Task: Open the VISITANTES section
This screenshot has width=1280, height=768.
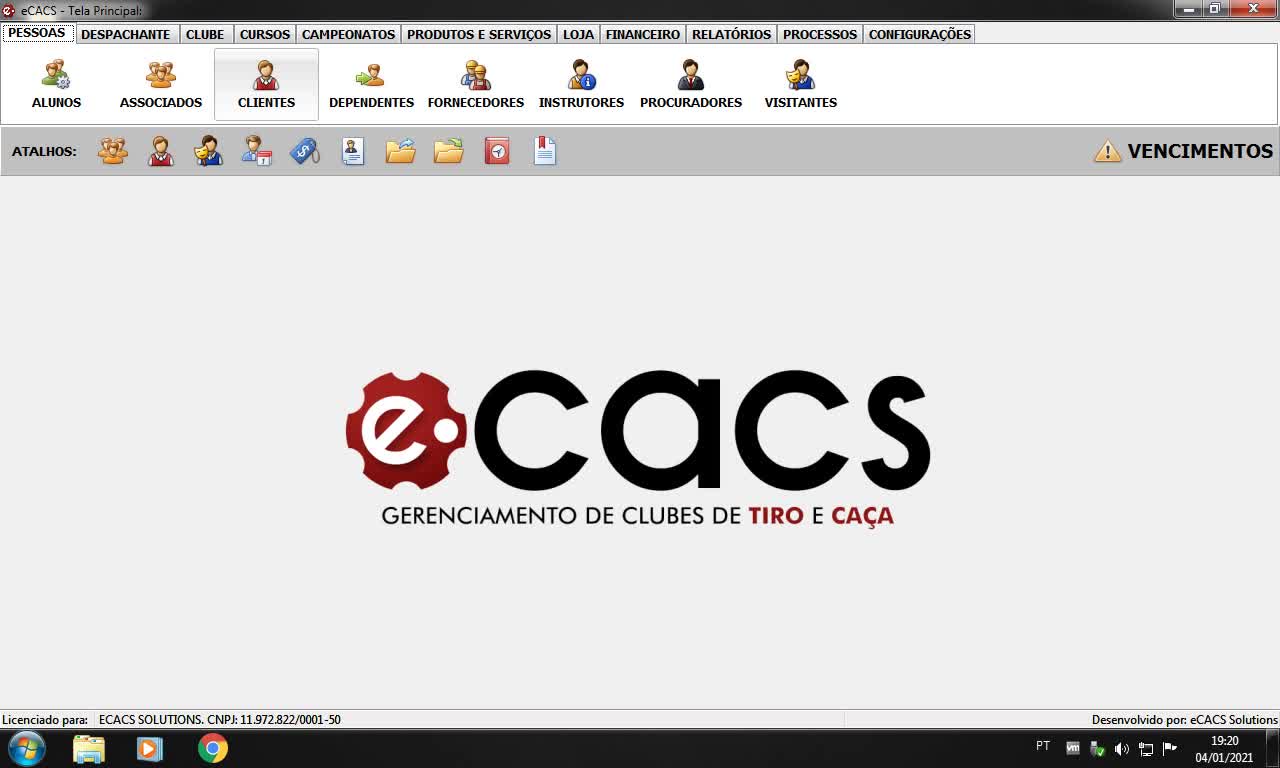Action: [801, 85]
